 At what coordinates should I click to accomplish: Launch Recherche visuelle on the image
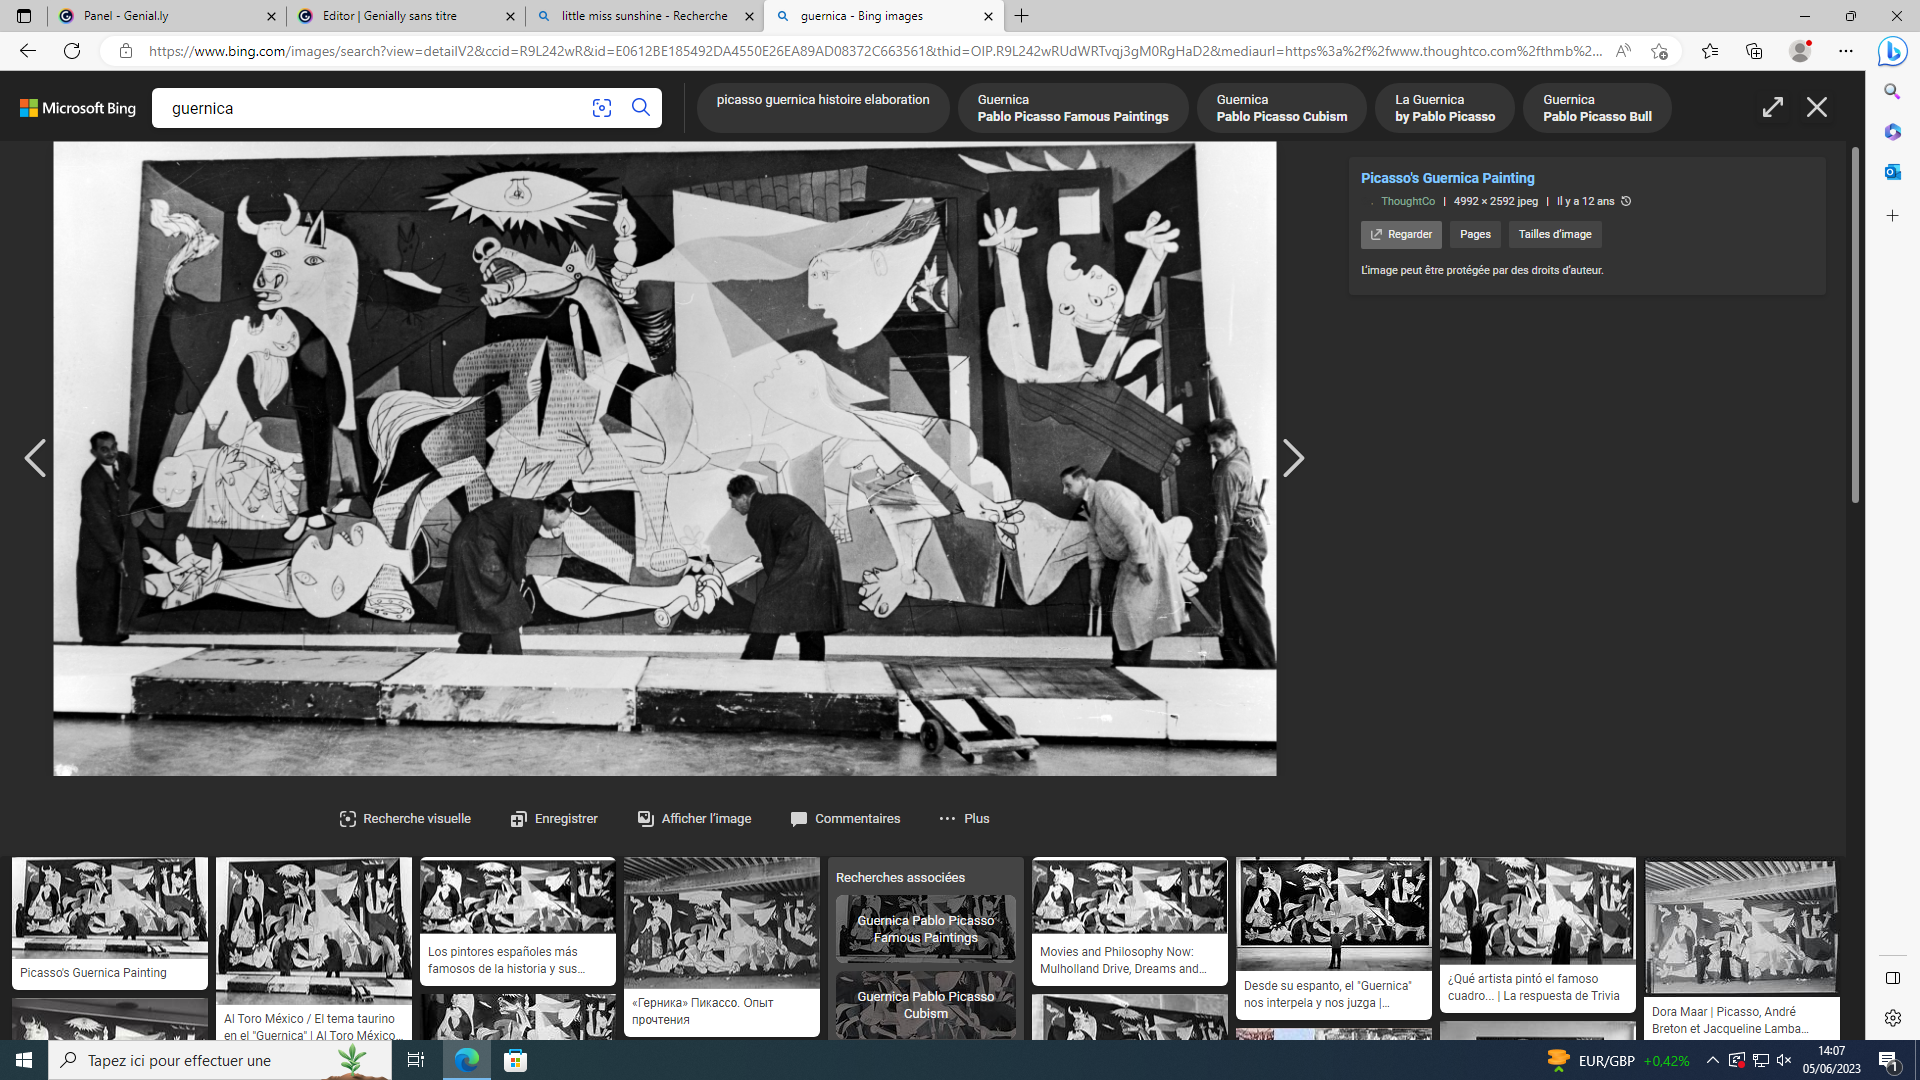tap(405, 818)
